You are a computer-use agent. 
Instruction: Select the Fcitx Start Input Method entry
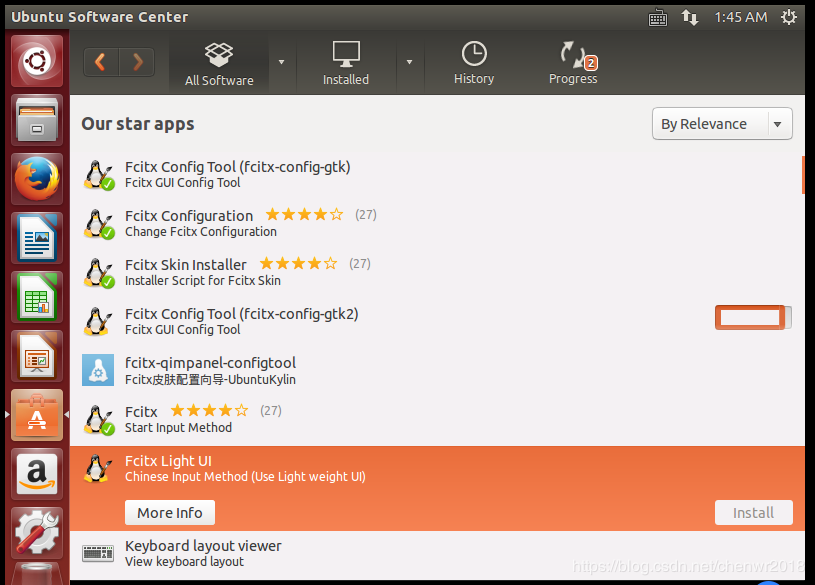coord(436,420)
